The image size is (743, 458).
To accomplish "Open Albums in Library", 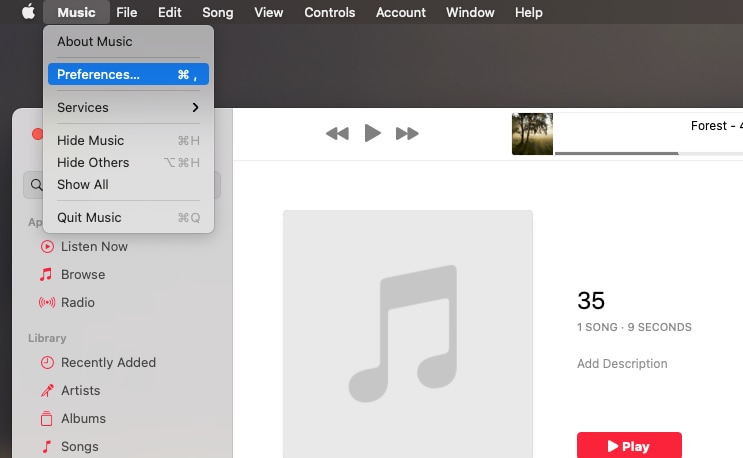I will [x=83, y=418].
